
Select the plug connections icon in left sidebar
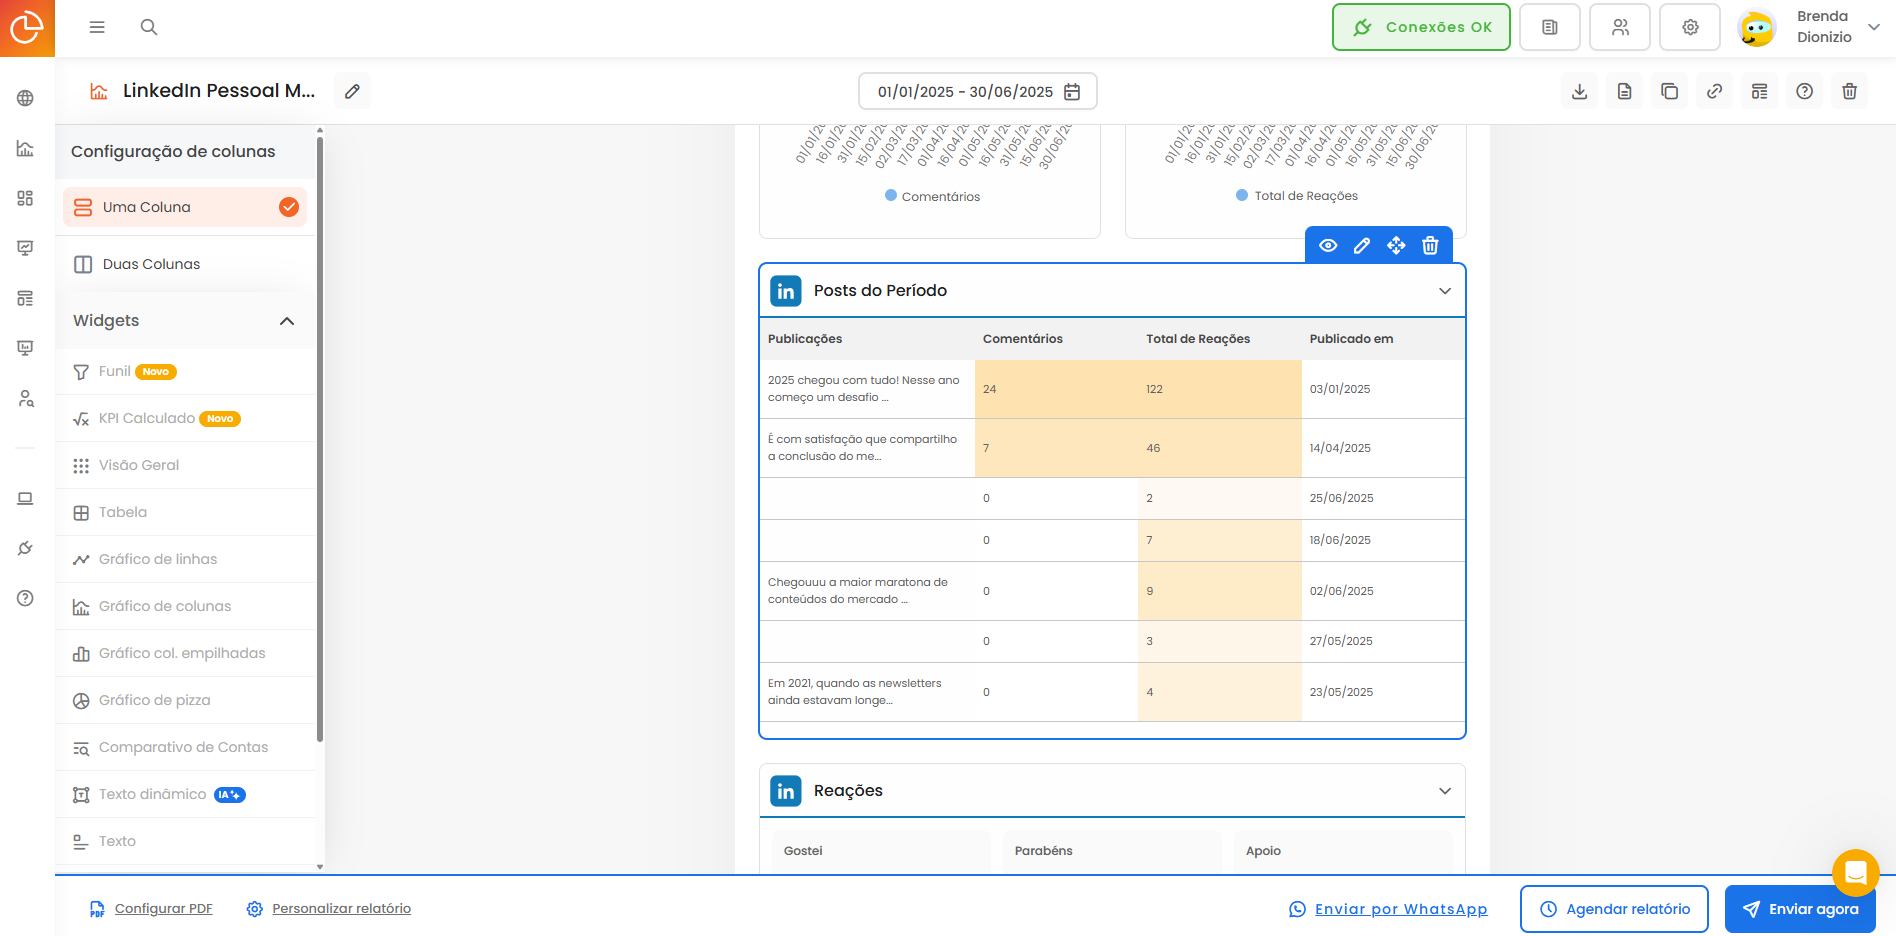[25, 548]
